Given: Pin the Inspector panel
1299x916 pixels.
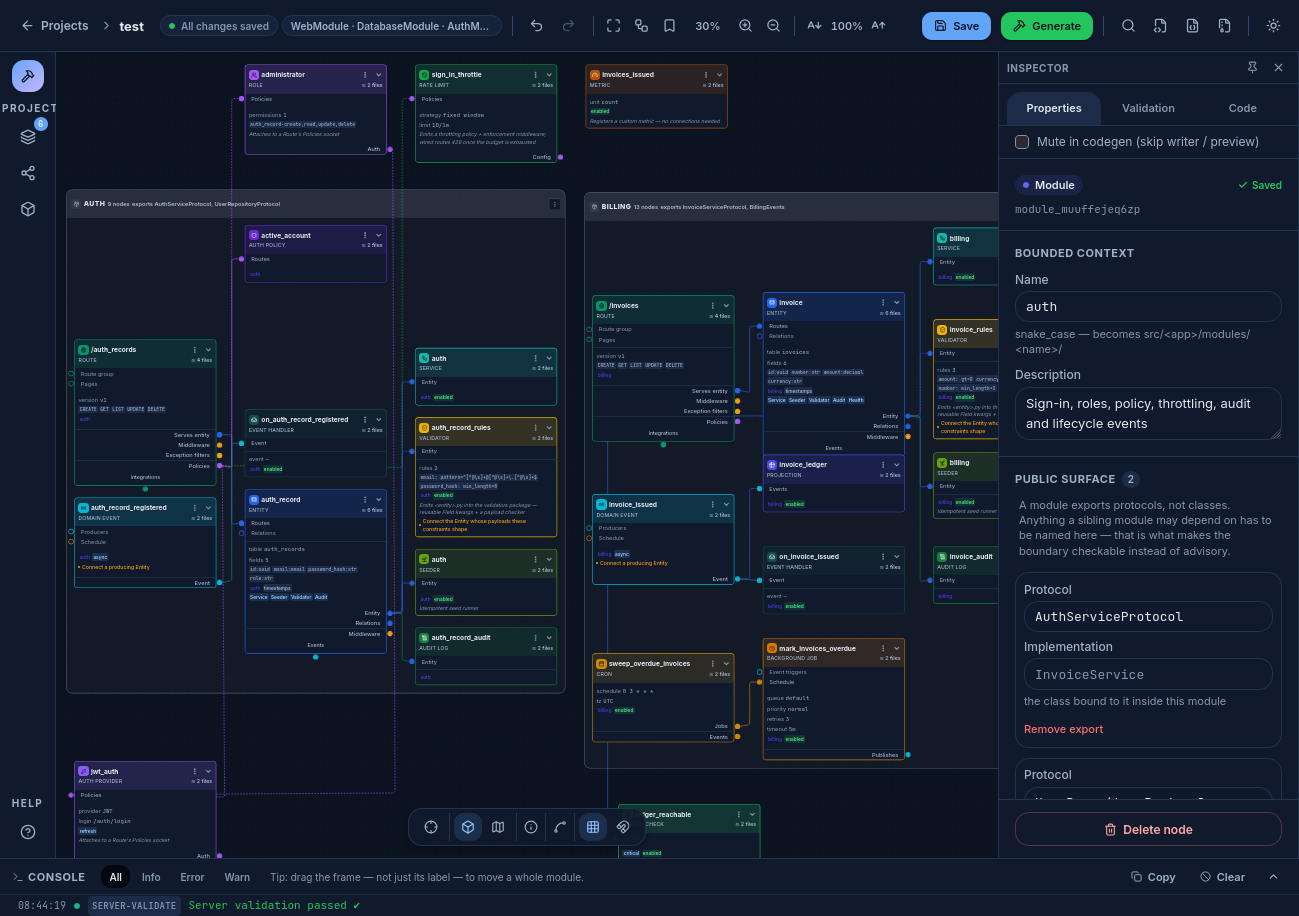Looking at the screenshot, I should coord(1252,68).
